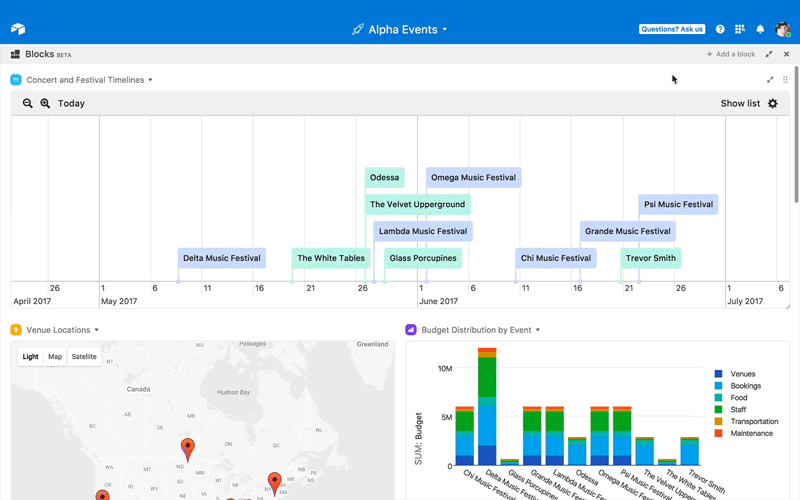Open timeline settings gear
This screenshot has width=800, height=500.
coord(773,103)
